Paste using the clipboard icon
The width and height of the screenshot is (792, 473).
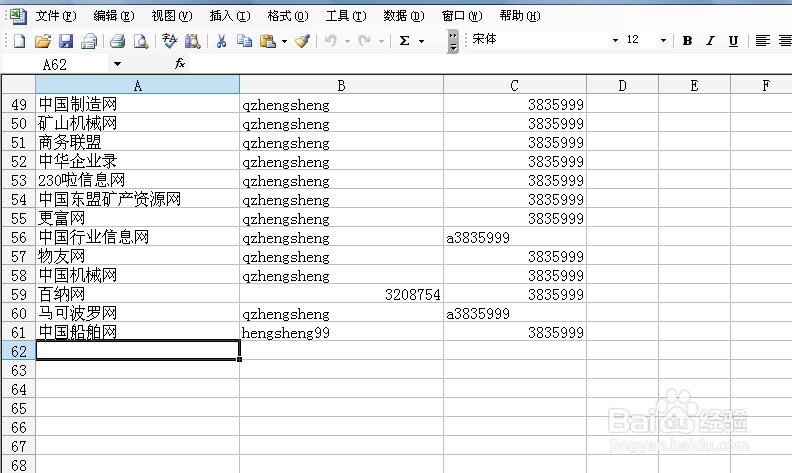[x=268, y=40]
